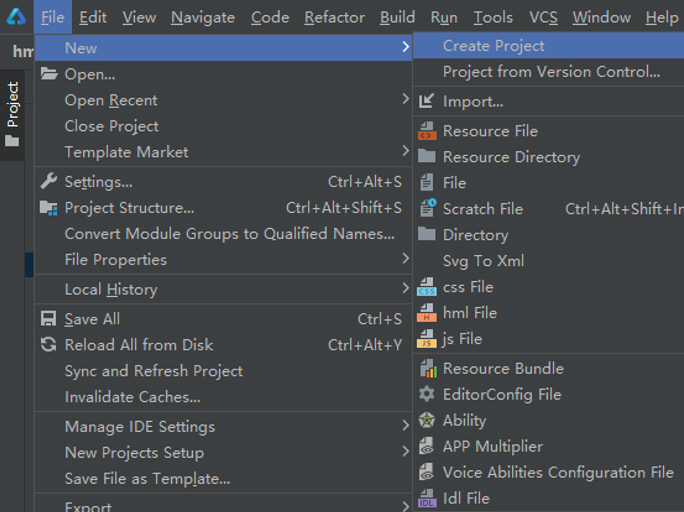Click the css File icon
The width and height of the screenshot is (684, 512).
point(427,287)
